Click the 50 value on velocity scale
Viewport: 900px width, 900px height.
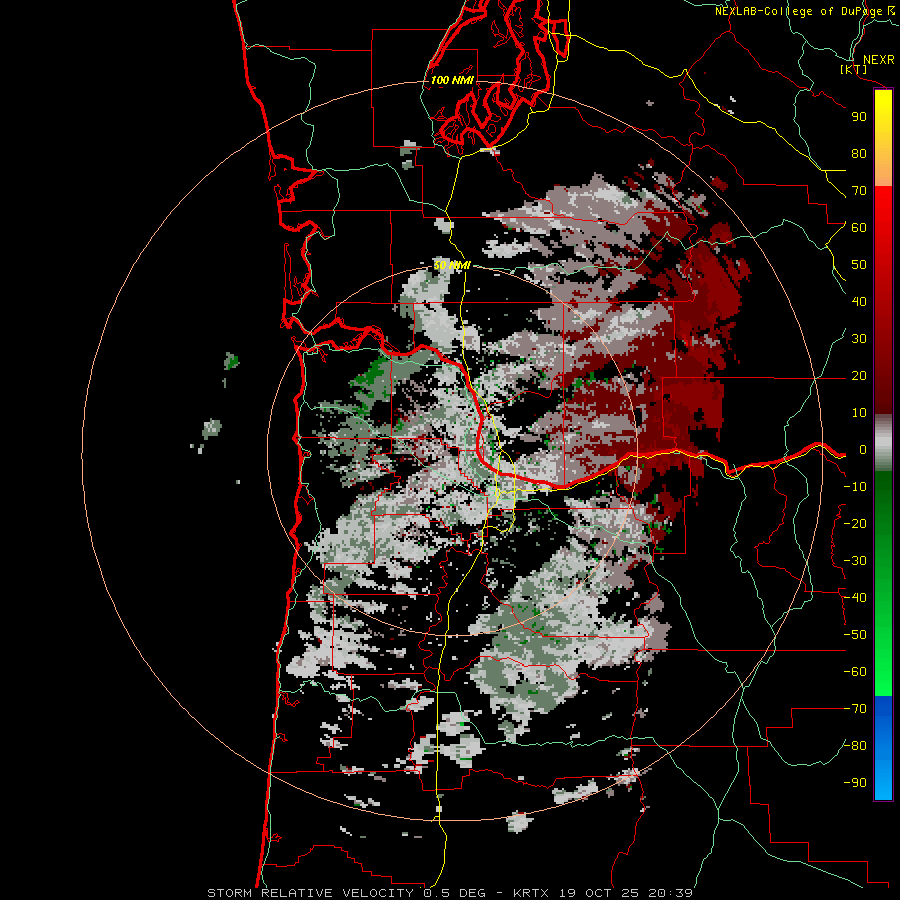tap(859, 265)
